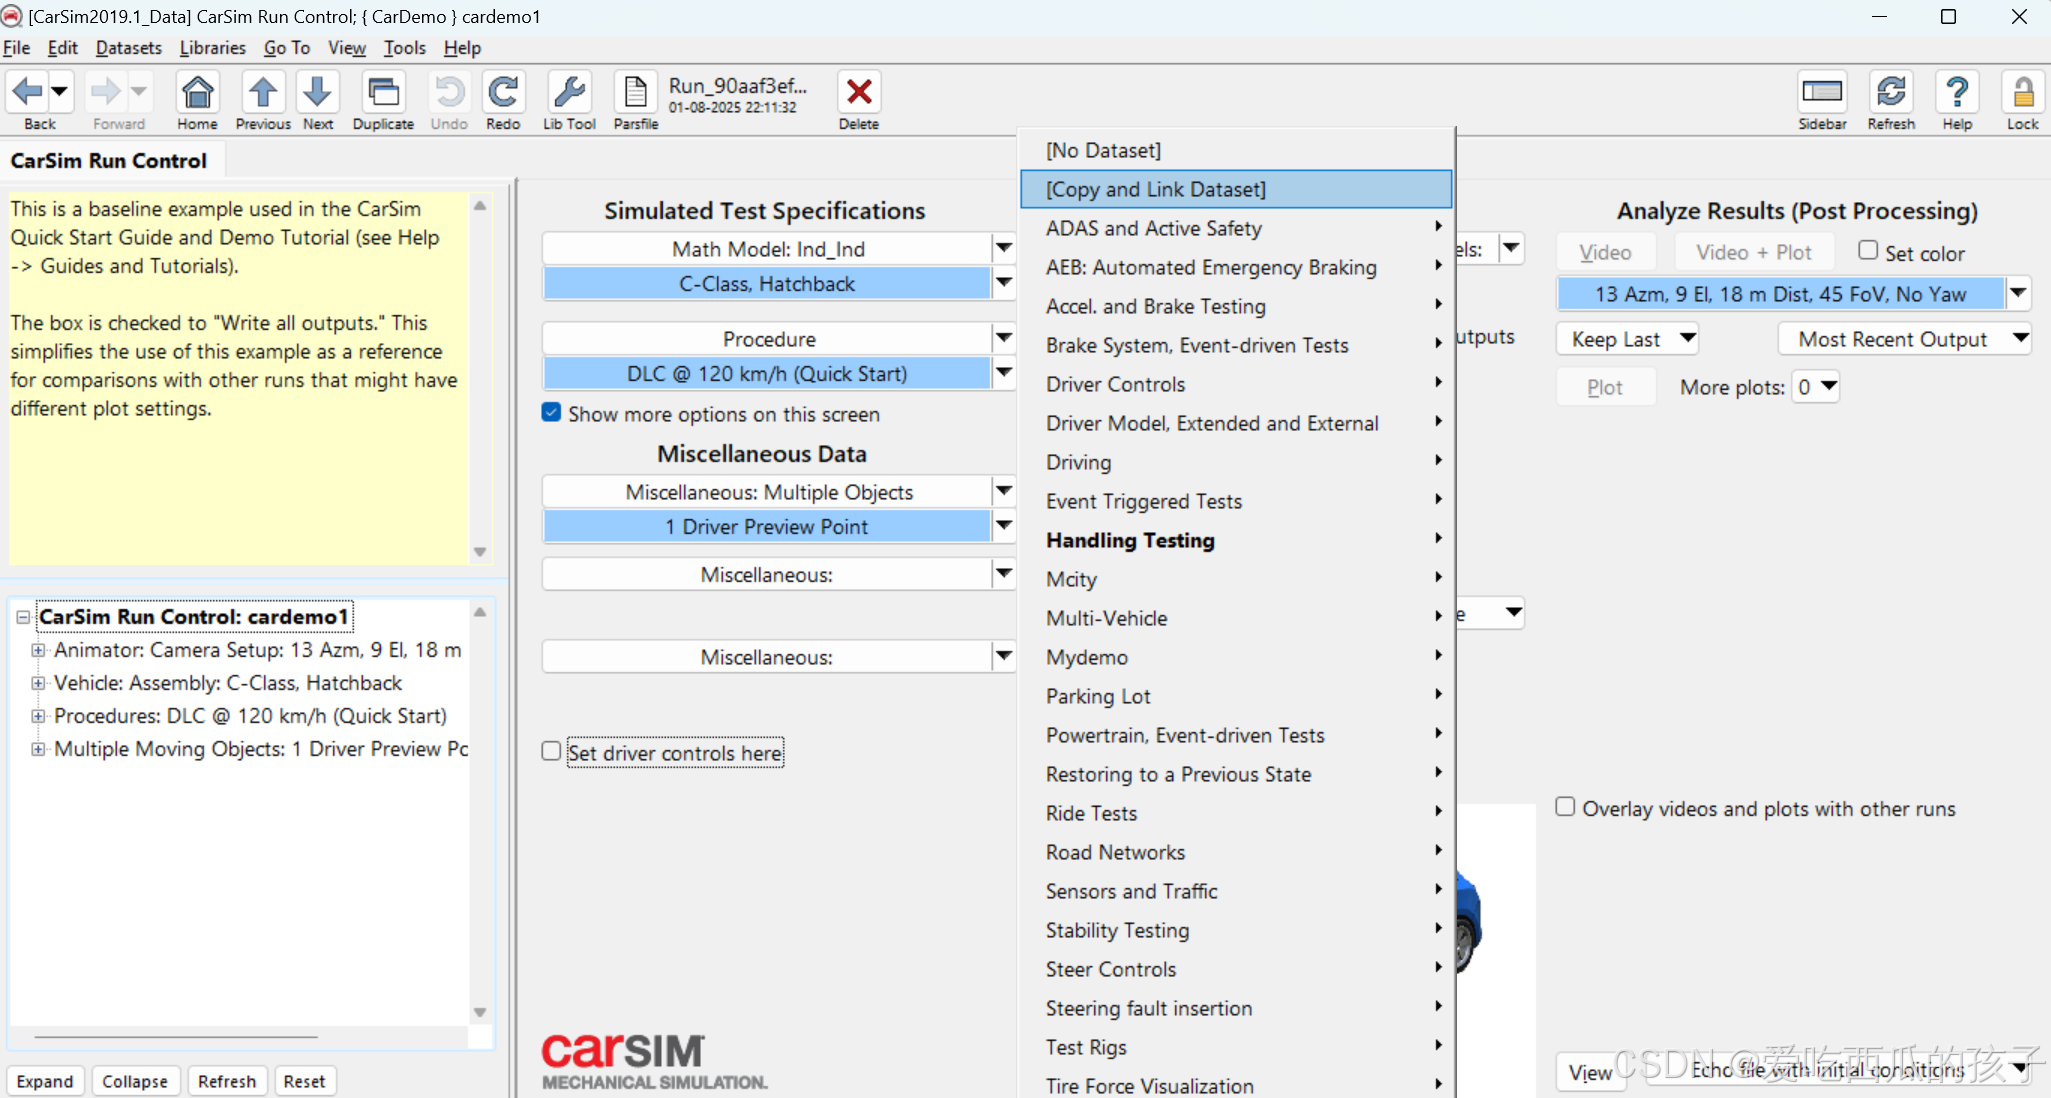Uncheck Show more options on this screen

pos(551,412)
